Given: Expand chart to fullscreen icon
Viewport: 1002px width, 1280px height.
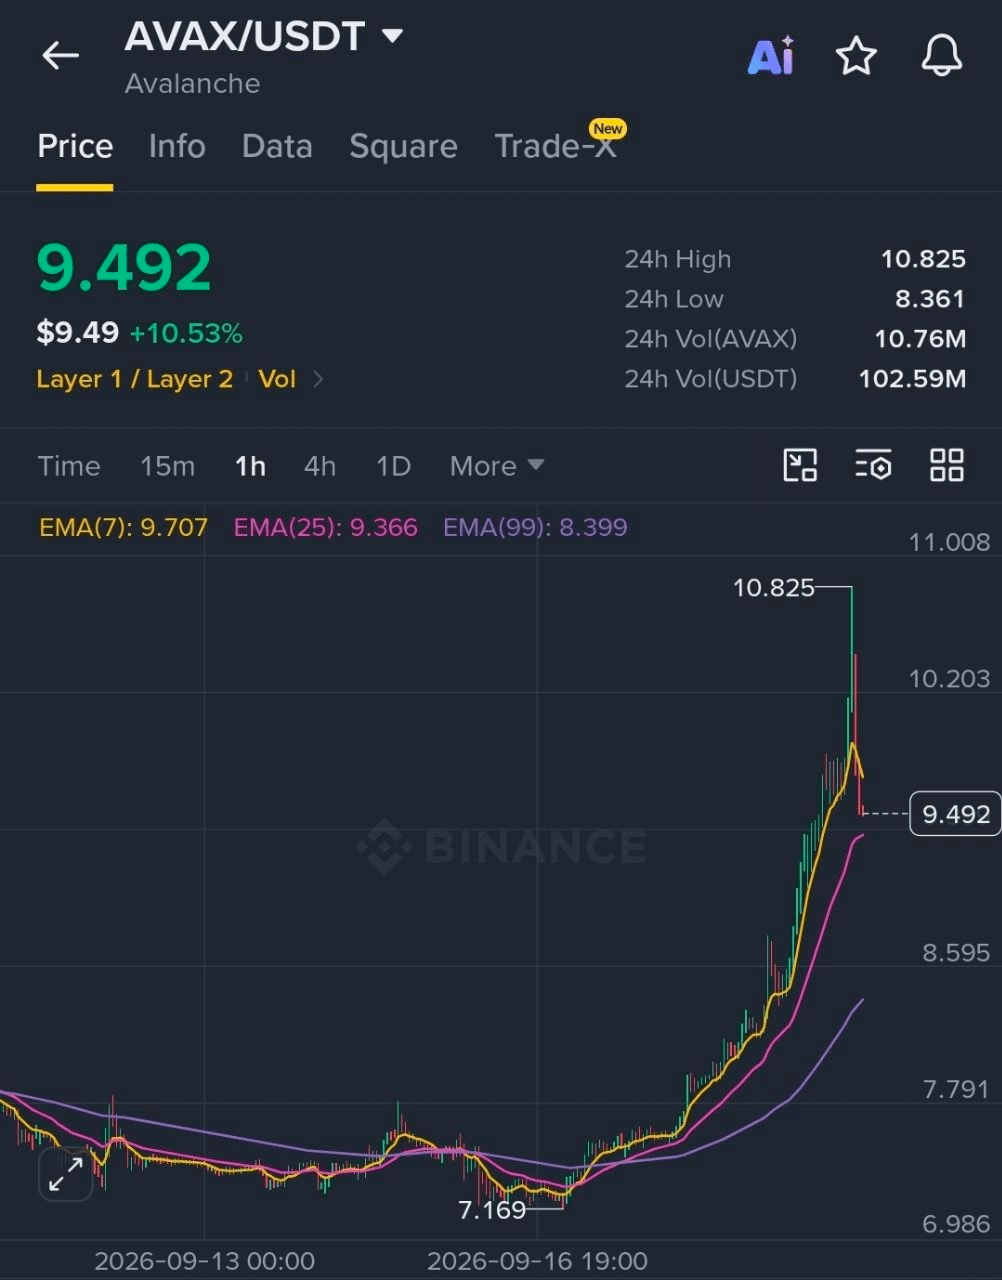Looking at the screenshot, I should click(66, 1174).
